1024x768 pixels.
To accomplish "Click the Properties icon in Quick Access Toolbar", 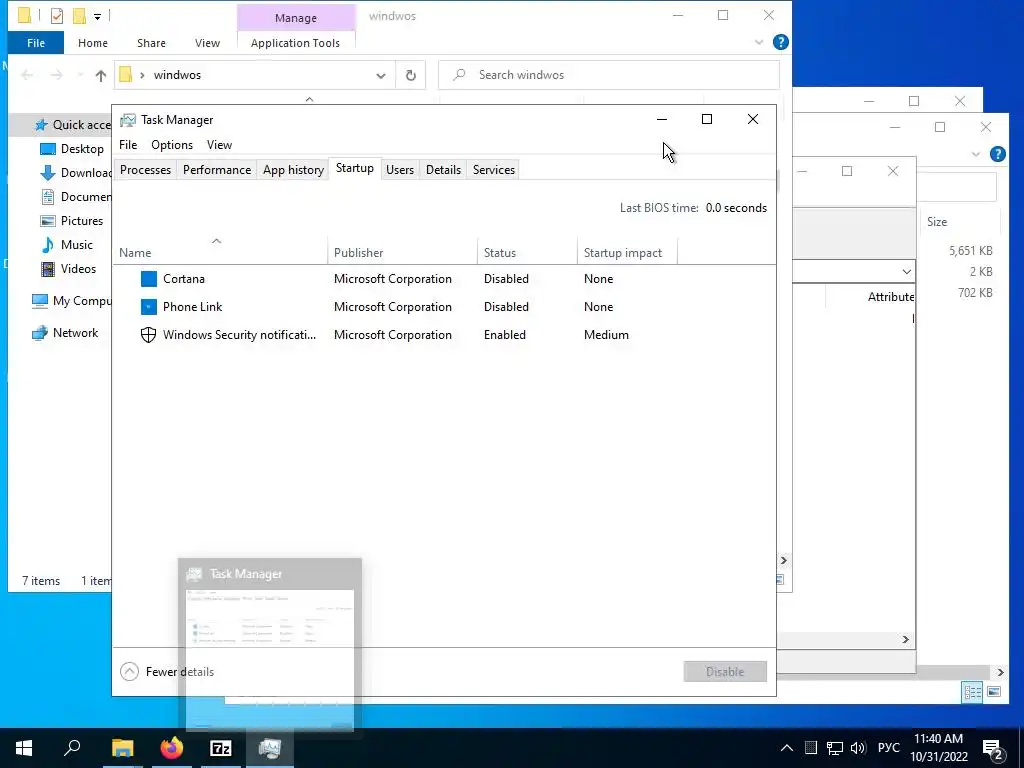I will pos(57,16).
